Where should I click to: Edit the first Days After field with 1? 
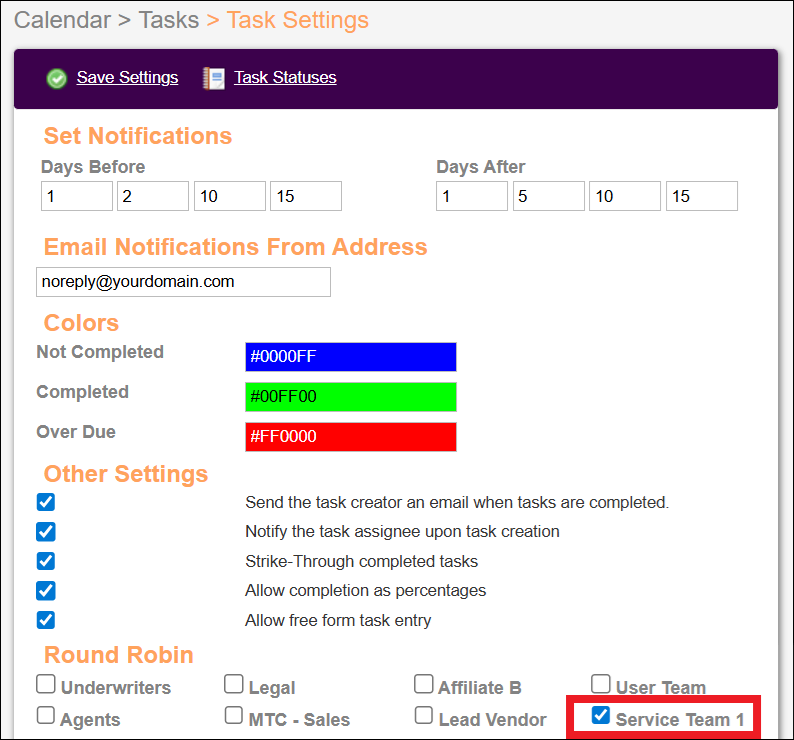pos(472,196)
